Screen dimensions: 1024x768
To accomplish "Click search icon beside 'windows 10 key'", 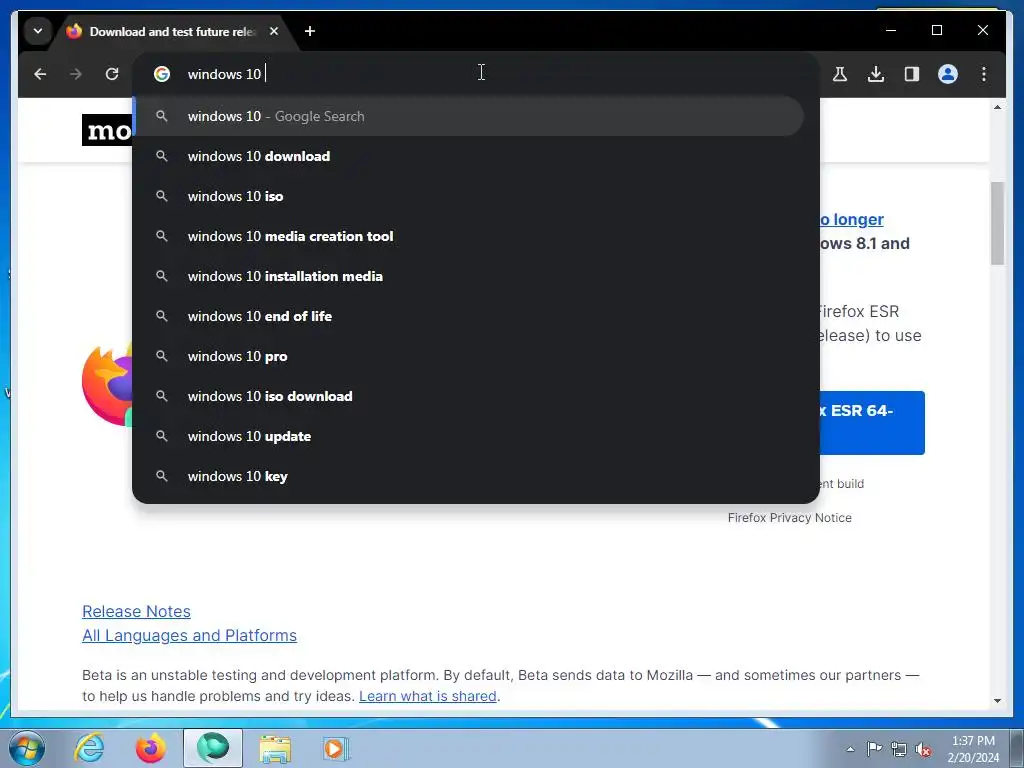I will click(162, 476).
